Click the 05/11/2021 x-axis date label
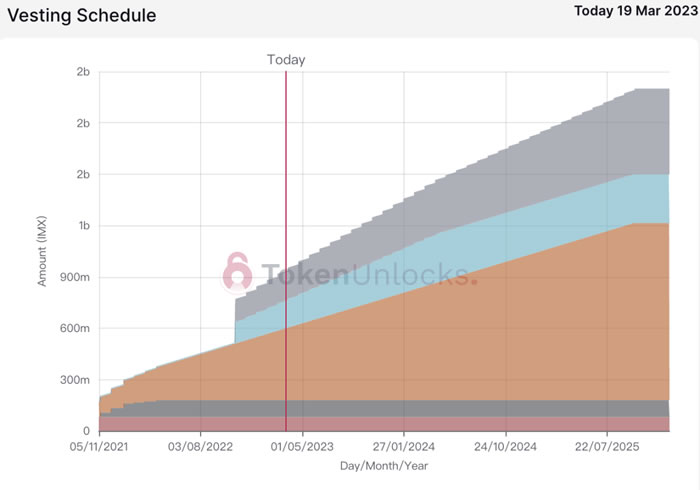Screen dimensions: 700x490 (100, 446)
